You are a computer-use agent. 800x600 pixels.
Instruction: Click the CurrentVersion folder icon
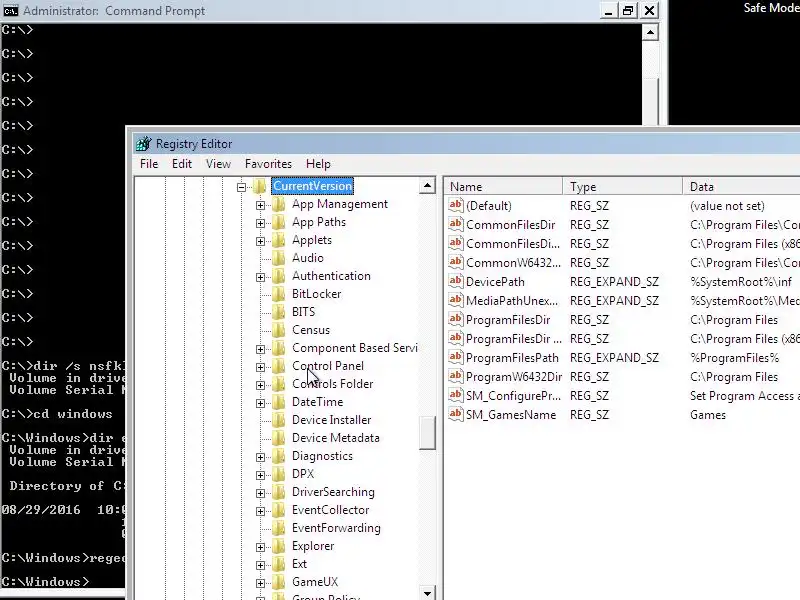[260, 186]
